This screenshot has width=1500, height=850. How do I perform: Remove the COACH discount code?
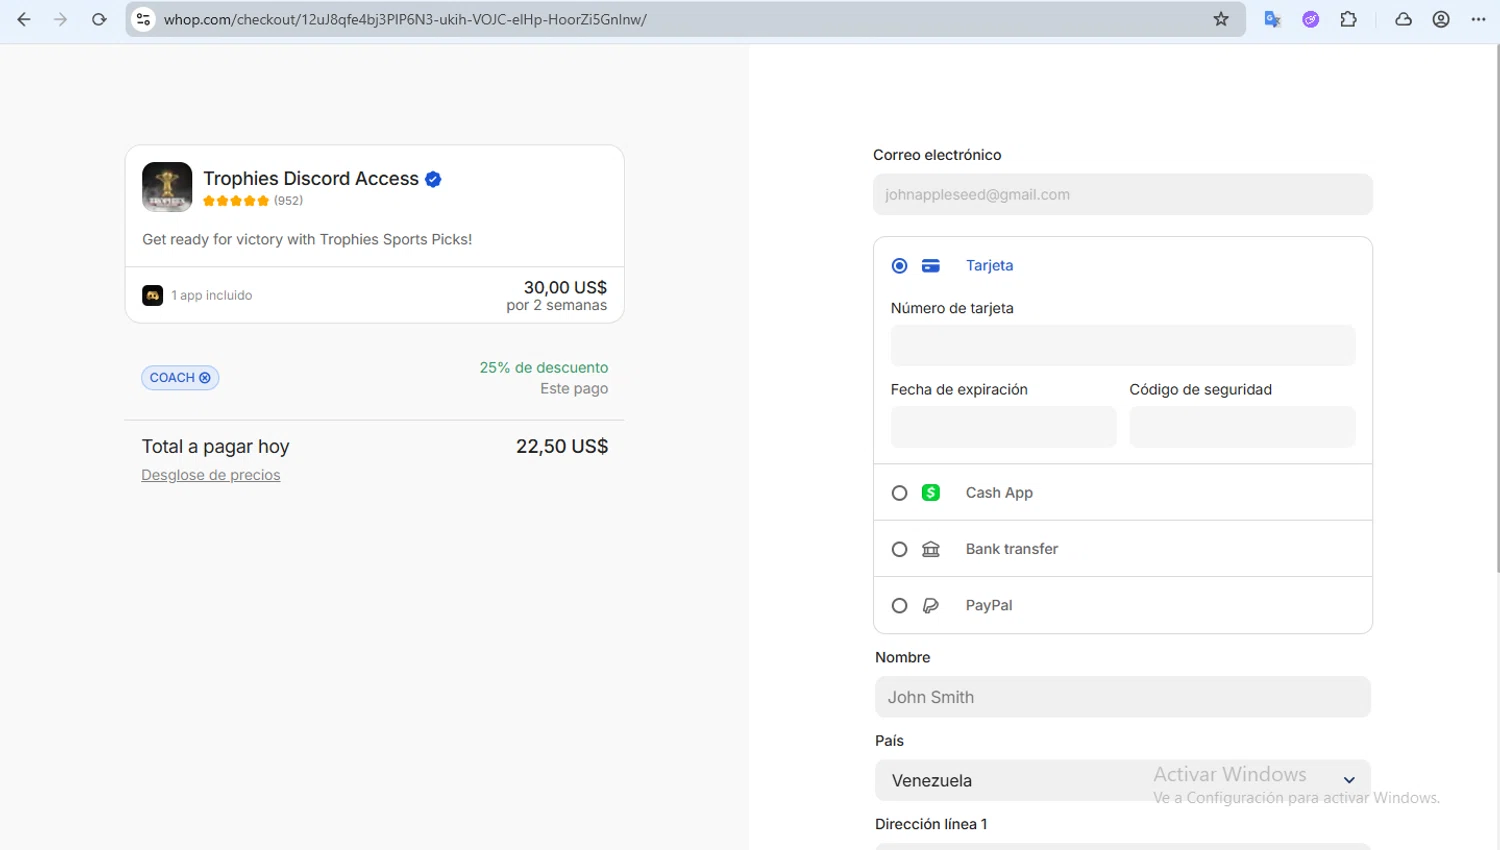205,378
